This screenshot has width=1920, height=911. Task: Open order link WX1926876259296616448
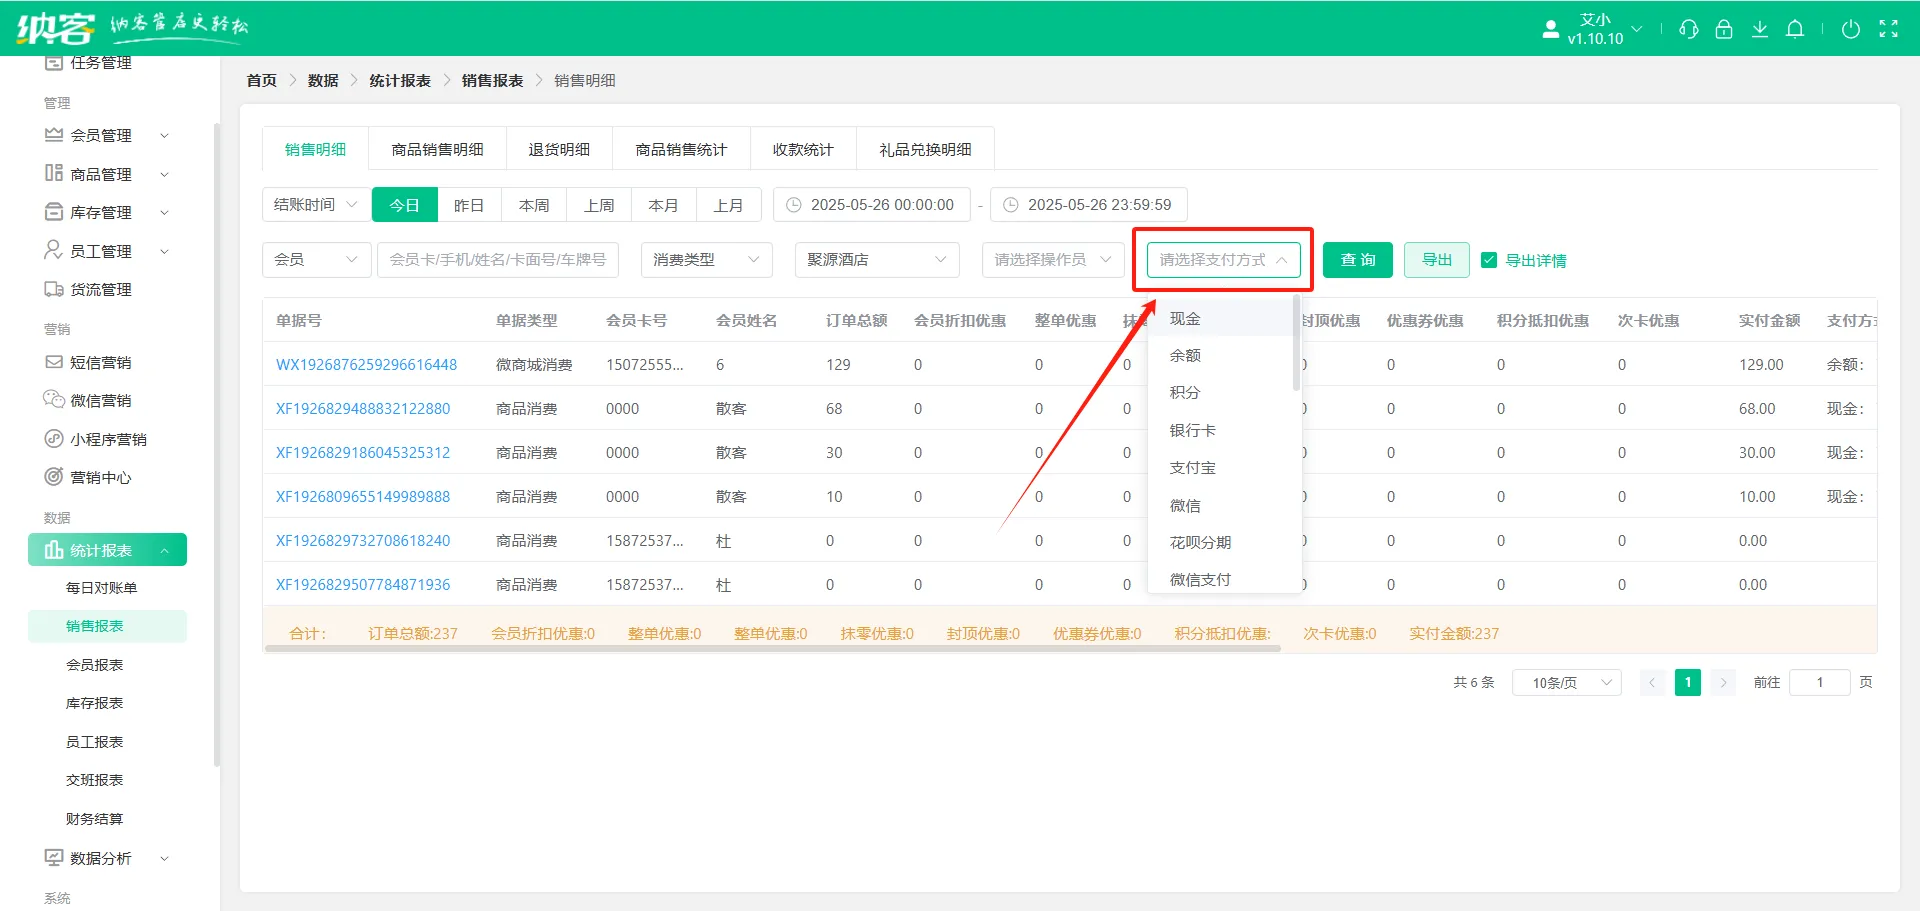[366, 365]
